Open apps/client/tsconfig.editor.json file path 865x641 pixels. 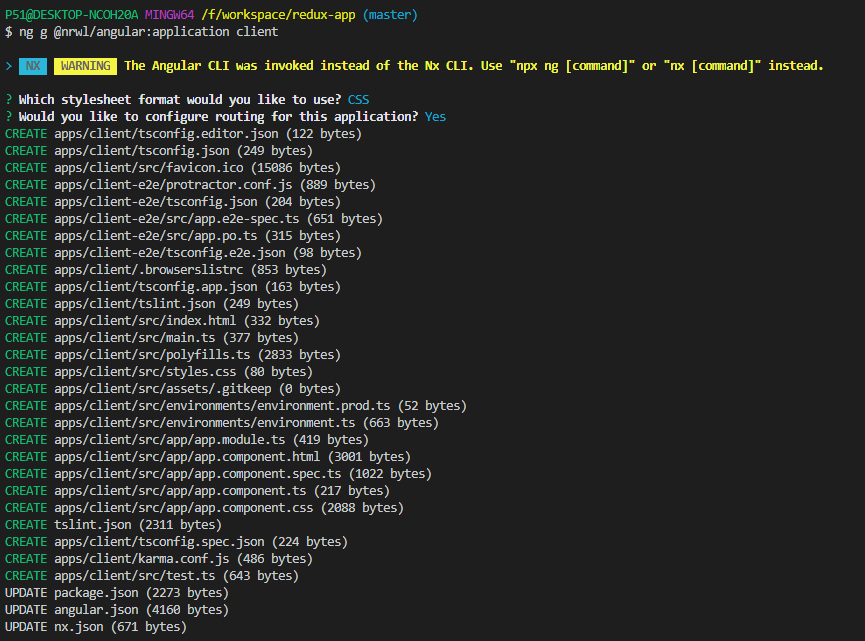point(167,134)
